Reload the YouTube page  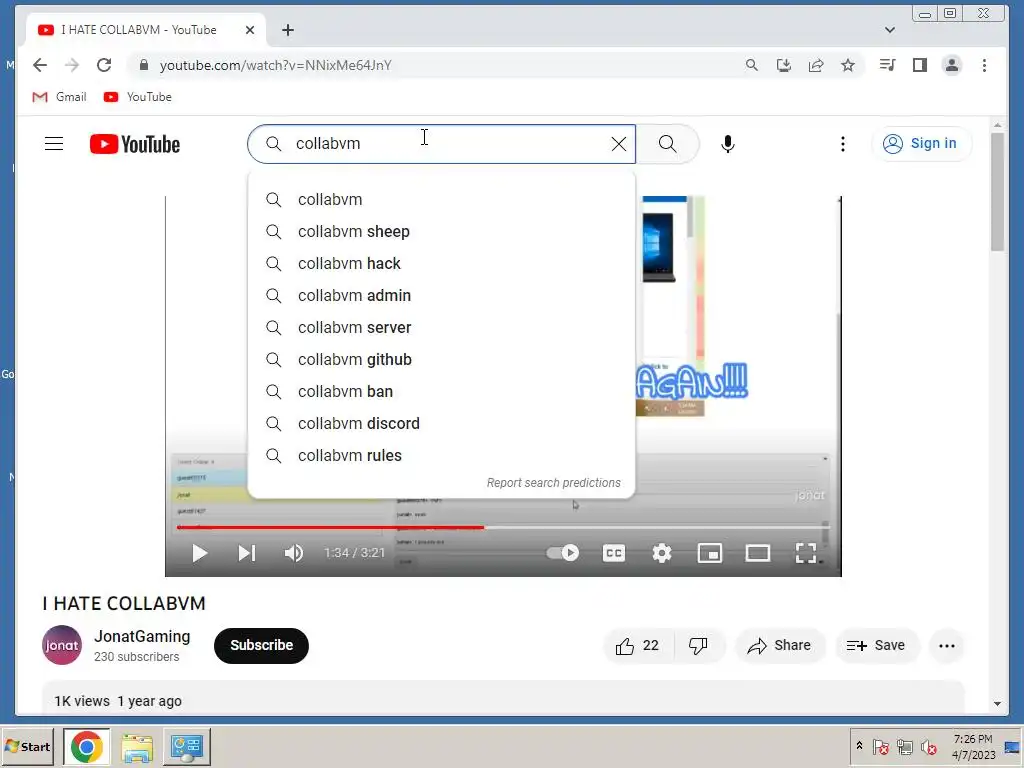pos(104,65)
